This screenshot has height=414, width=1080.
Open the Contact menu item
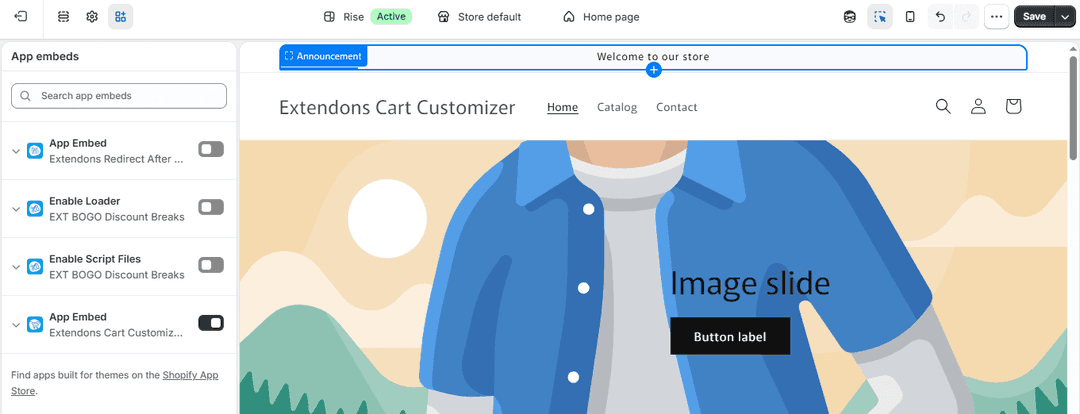click(x=676, y=107)
